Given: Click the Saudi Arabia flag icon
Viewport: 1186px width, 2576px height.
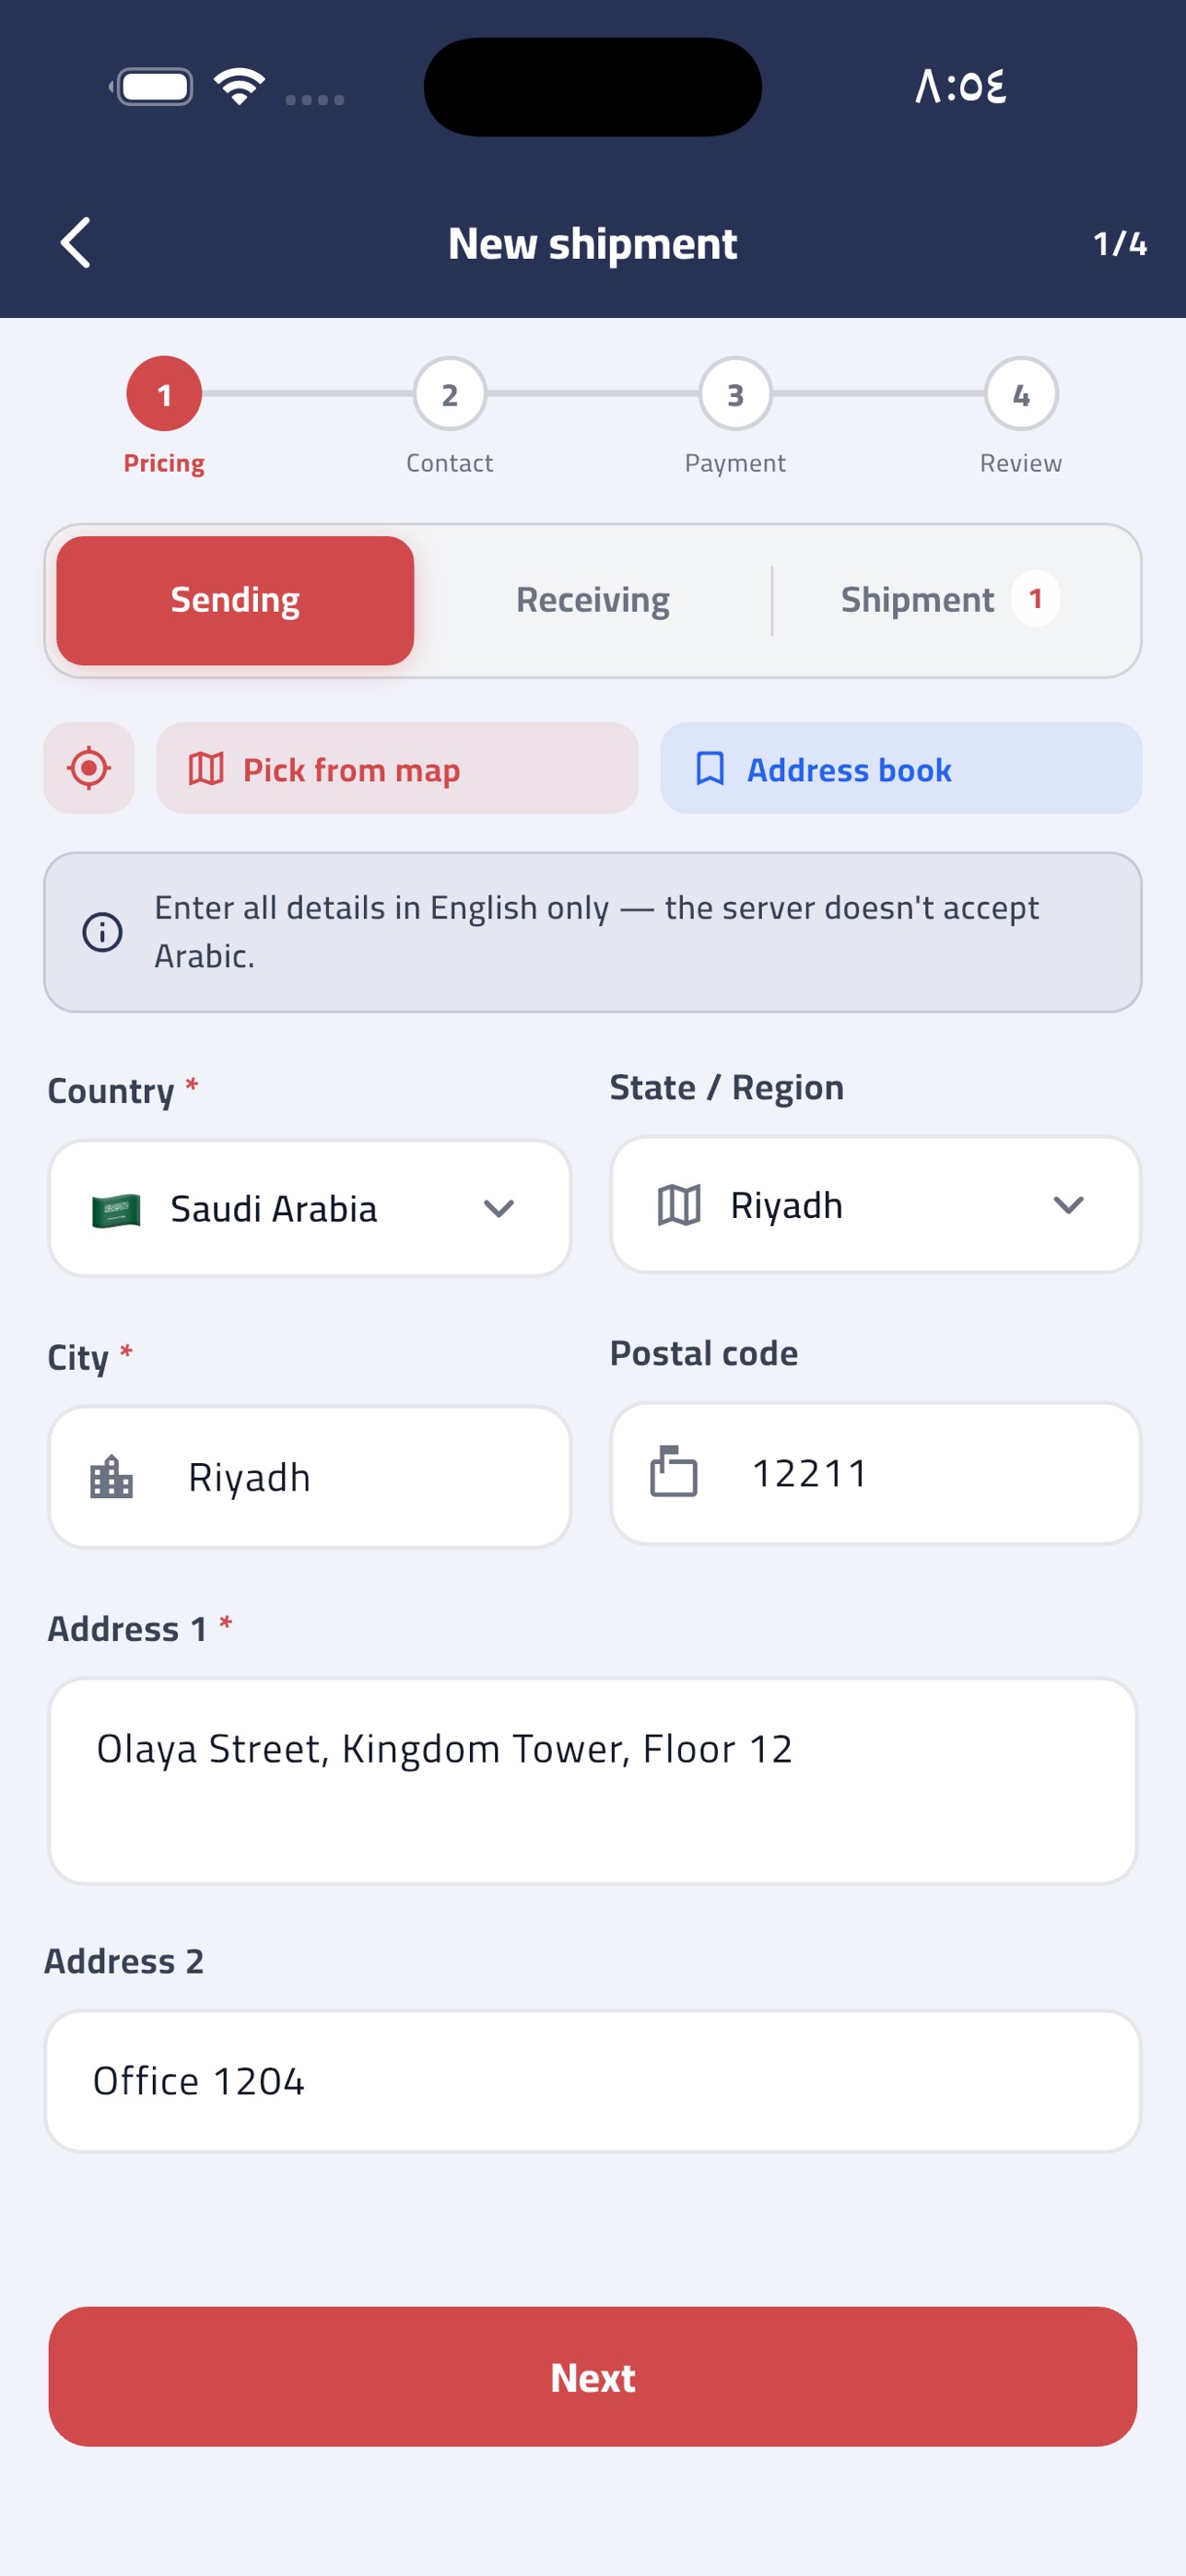Looking at the screenshot, I should point(116,1209).
